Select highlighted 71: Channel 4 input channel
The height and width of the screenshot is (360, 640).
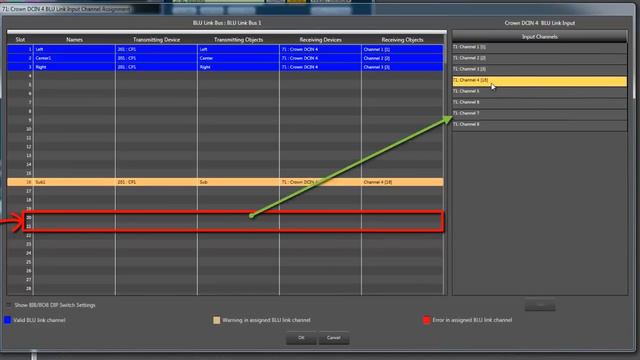(x=540, y=81)
